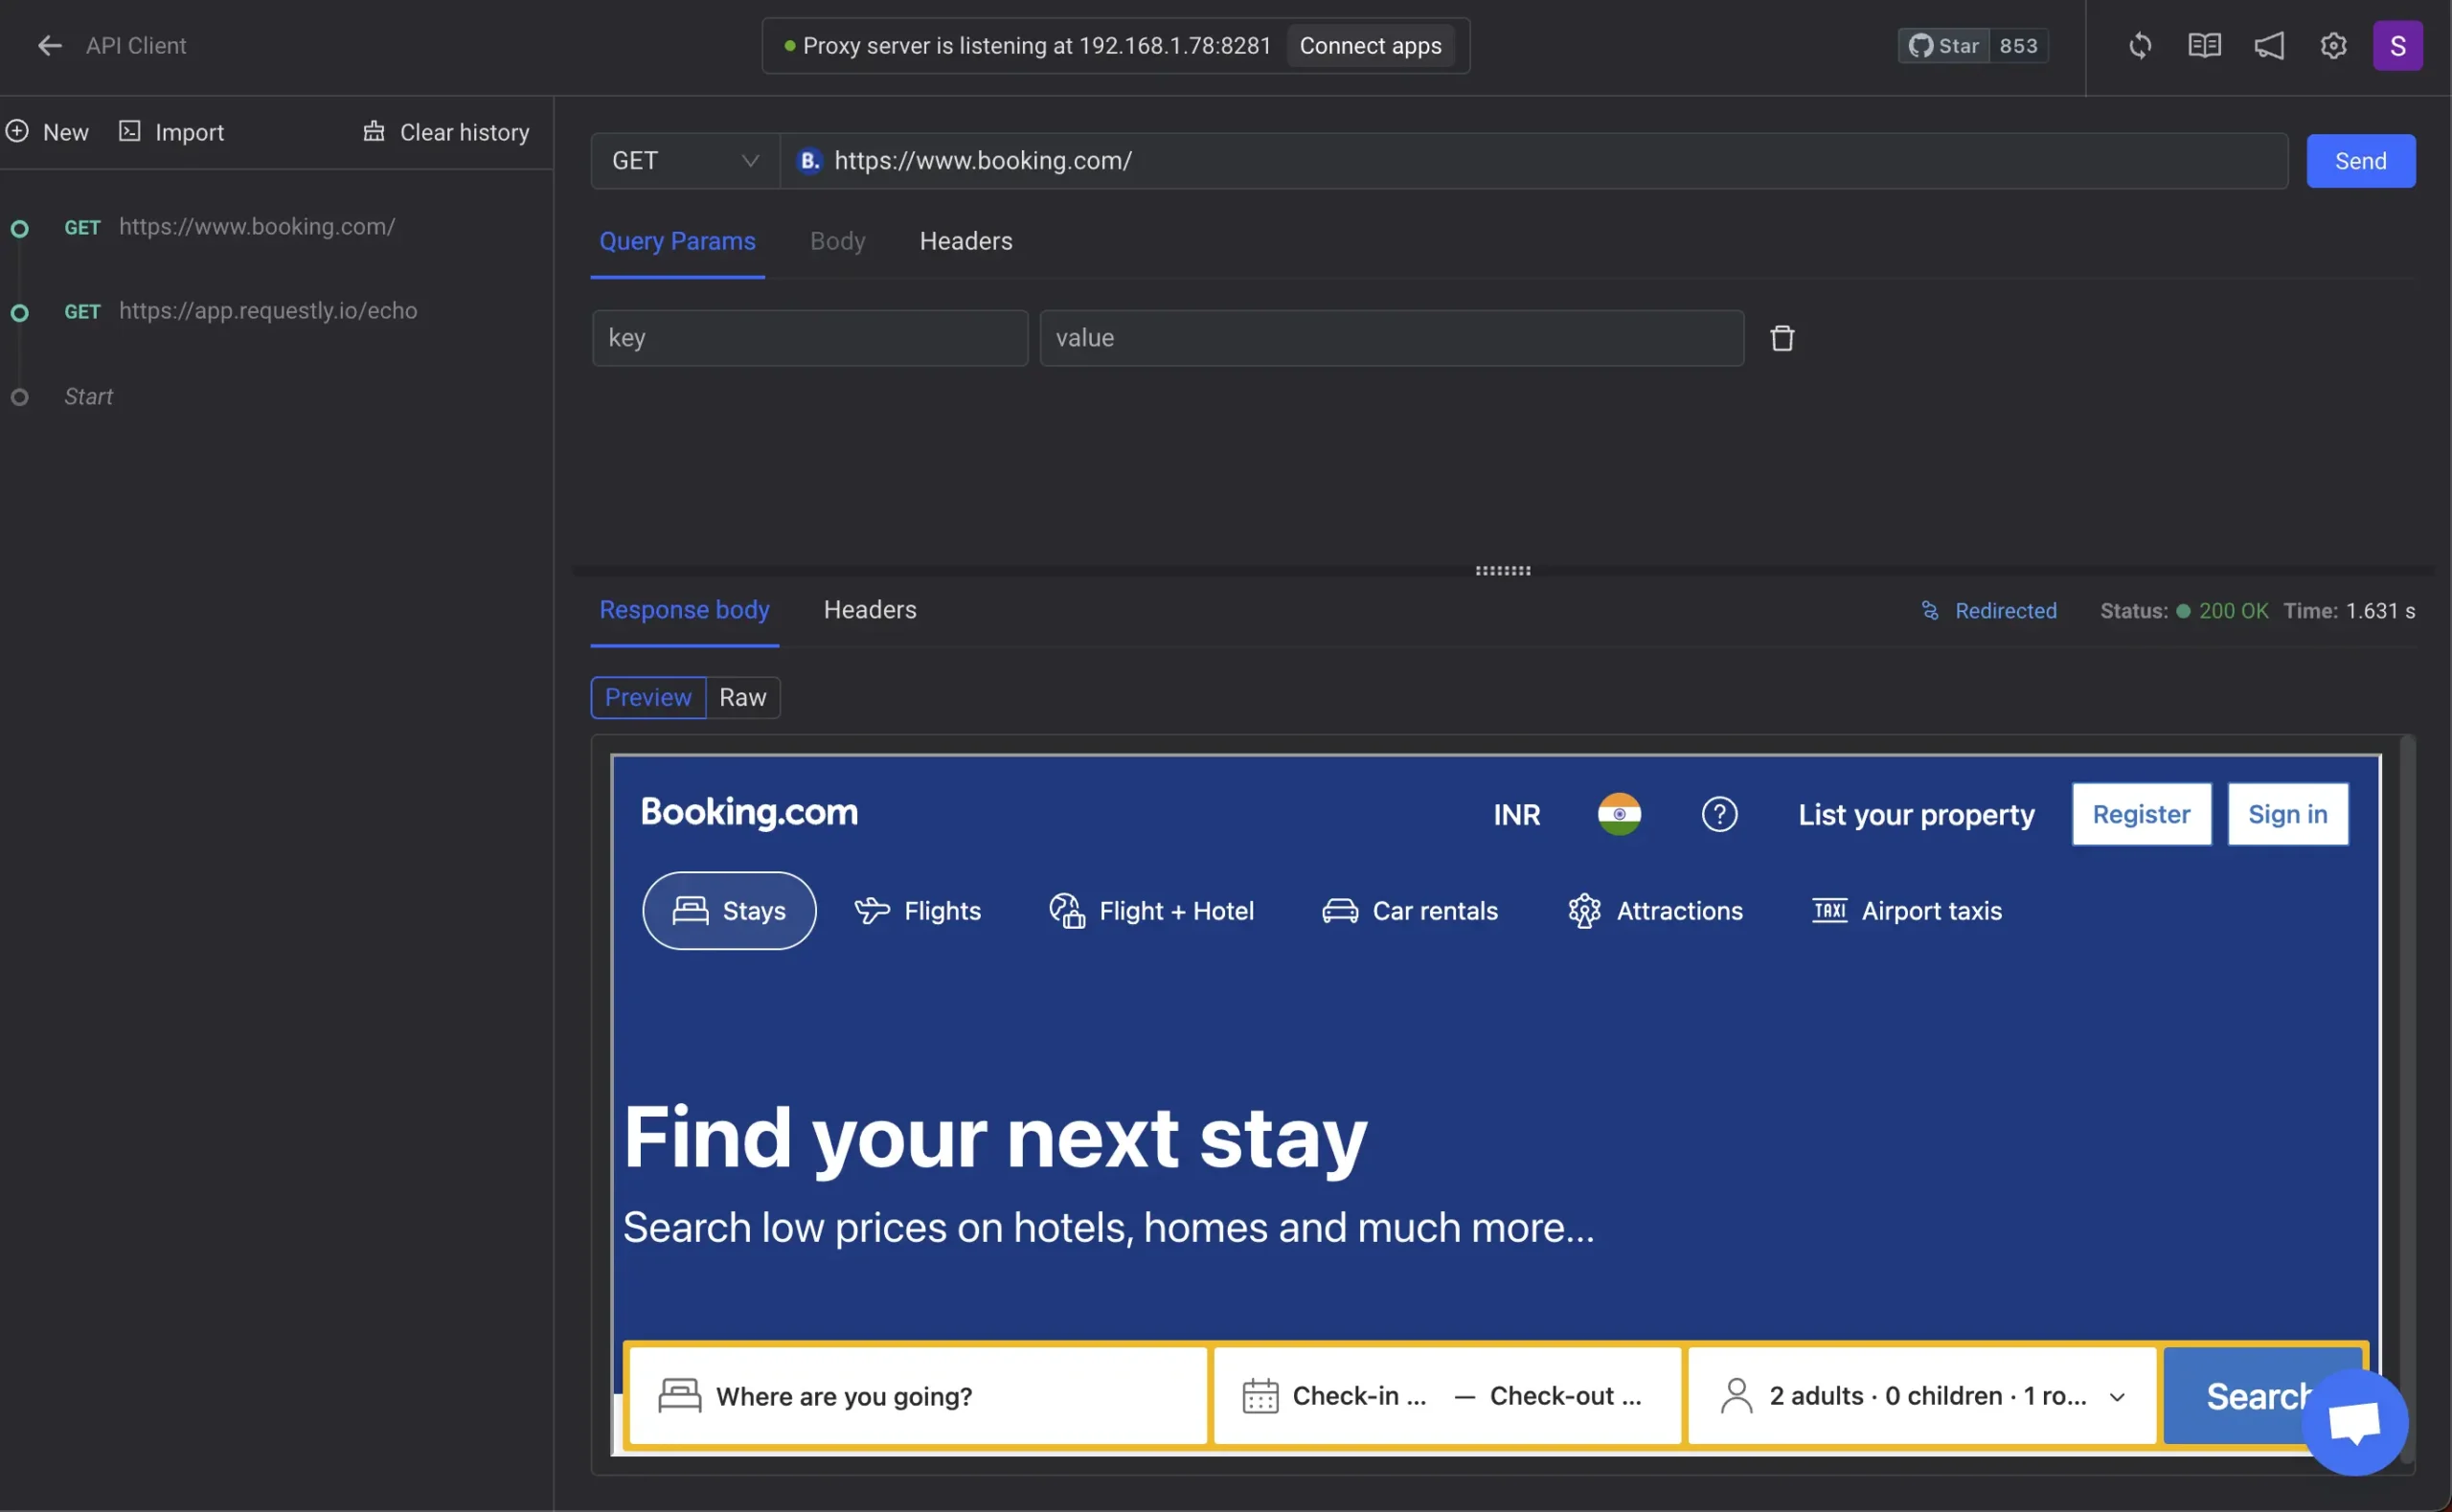Click the GitHub Star button
This screenshot has height=1512, width=2452.
(1943, 46)
